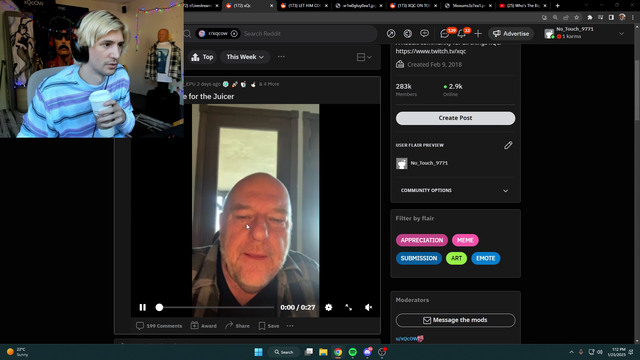Image resolution: width=640 pixels, height=360 pixels.
Task: Click the Chrome taskbar icon
Action: click(338, 352)
